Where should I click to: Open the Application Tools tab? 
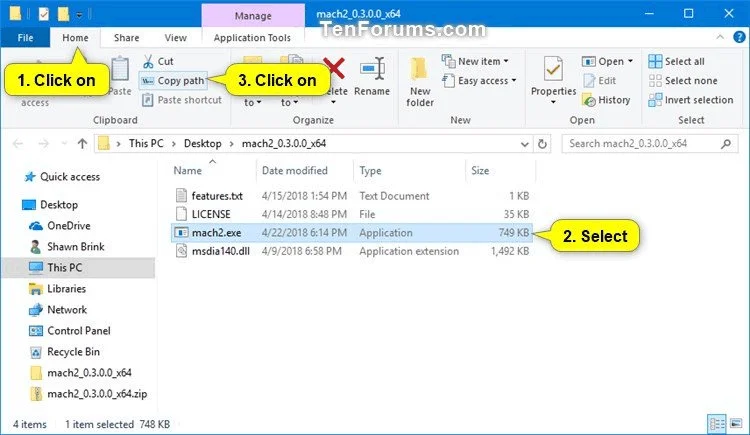pos(252,37)
